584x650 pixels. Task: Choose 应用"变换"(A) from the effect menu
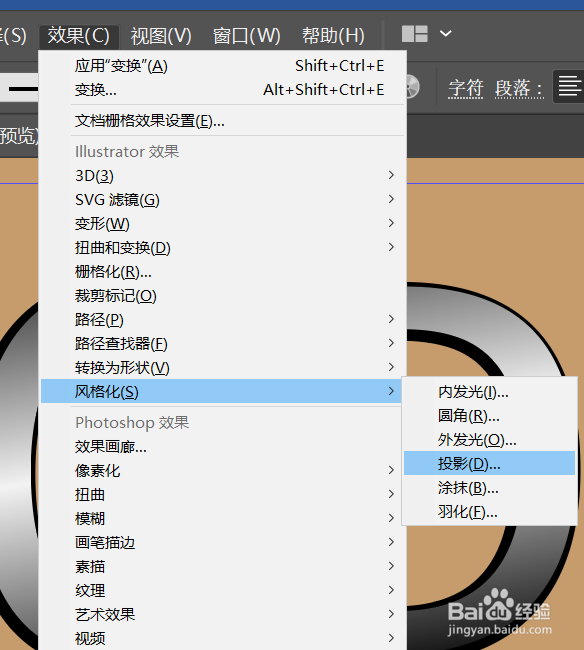(223, 66)
